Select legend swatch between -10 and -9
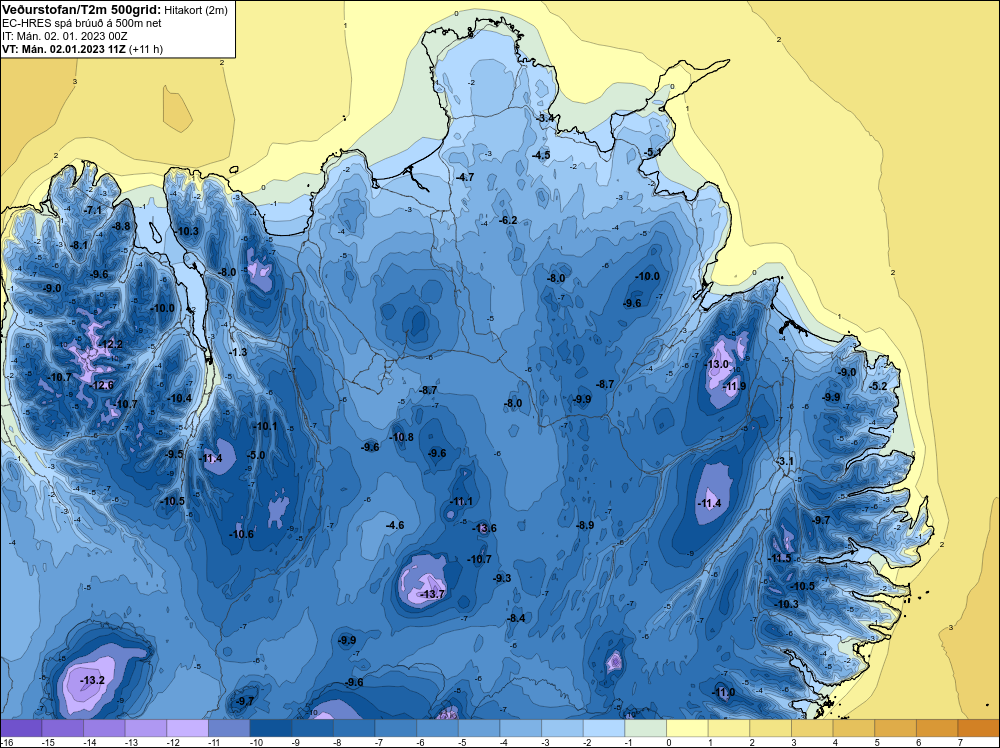1000x748 pixels. point(271,728)
